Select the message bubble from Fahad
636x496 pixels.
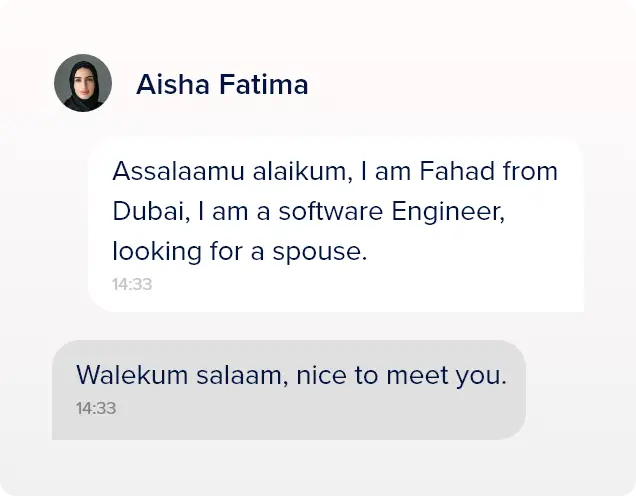coord(335,224)
